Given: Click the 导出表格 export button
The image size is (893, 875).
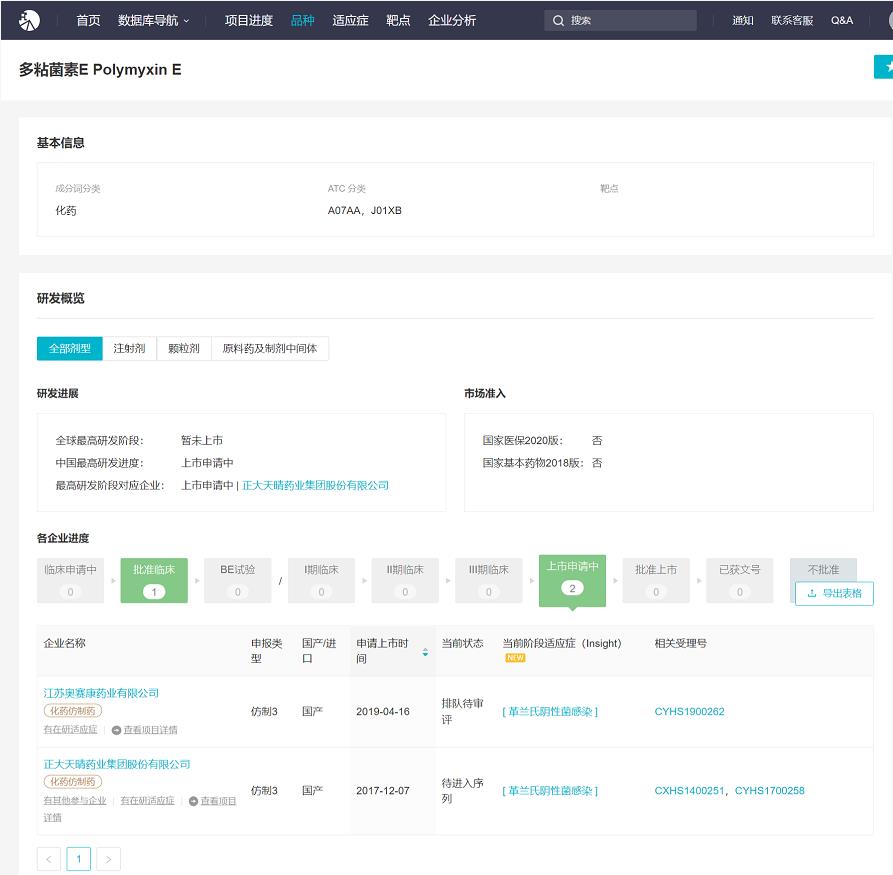Looking at the screenshot, I should (834, 593).
